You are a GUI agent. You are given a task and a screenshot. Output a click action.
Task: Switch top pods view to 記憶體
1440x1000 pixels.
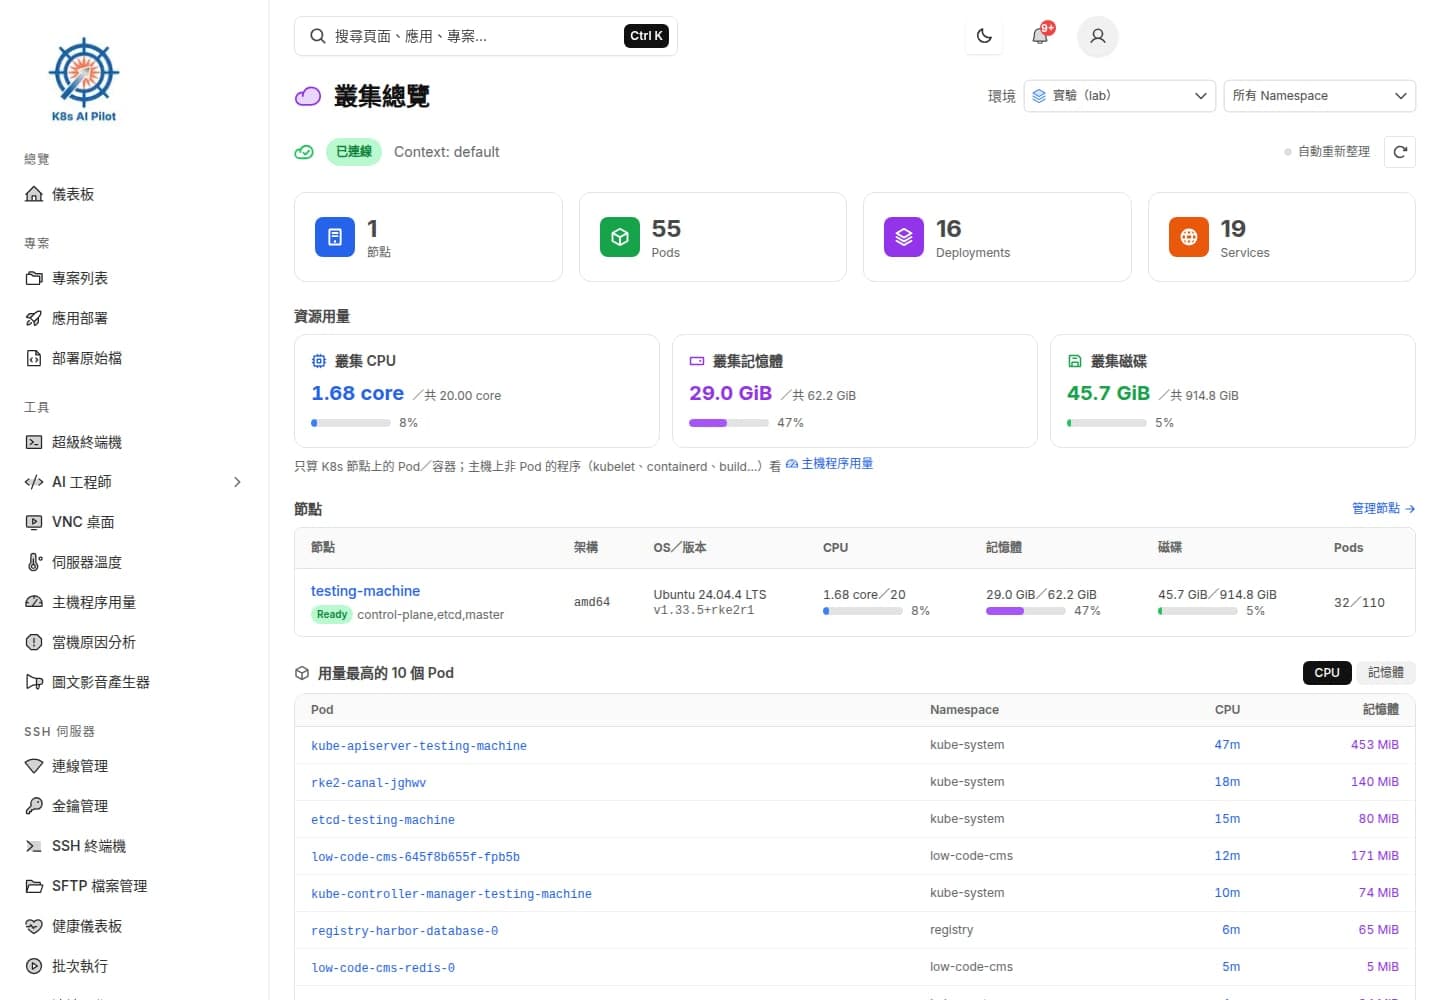1385,673
